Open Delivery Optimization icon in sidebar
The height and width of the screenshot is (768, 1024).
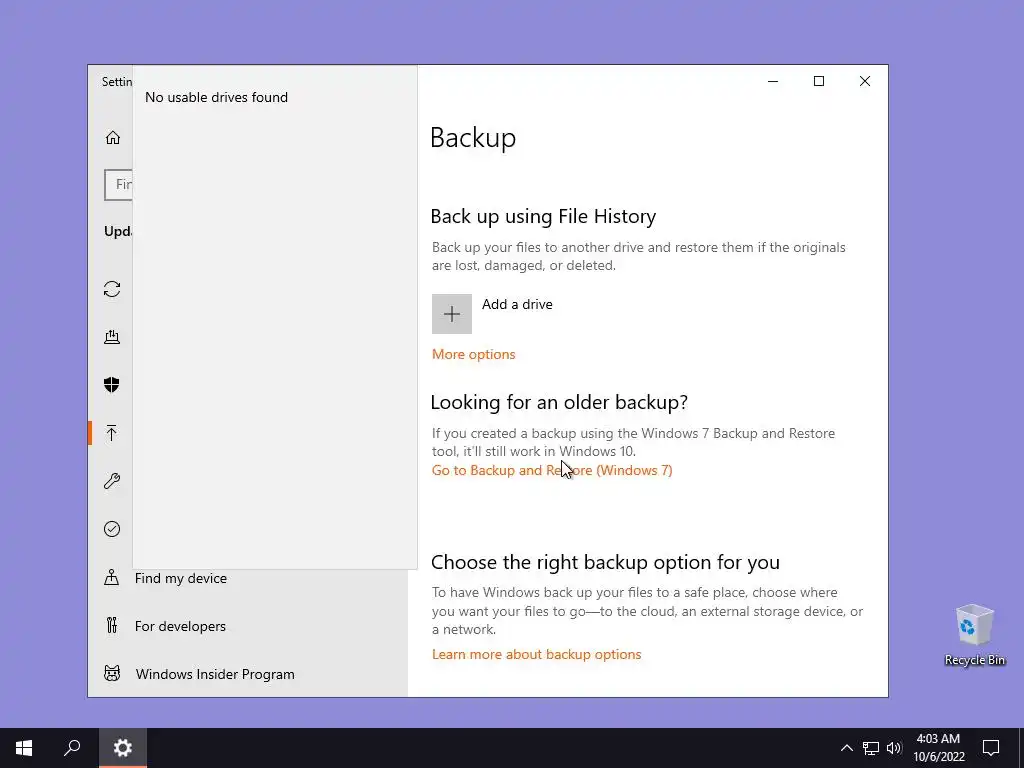[x=112, y=337]
